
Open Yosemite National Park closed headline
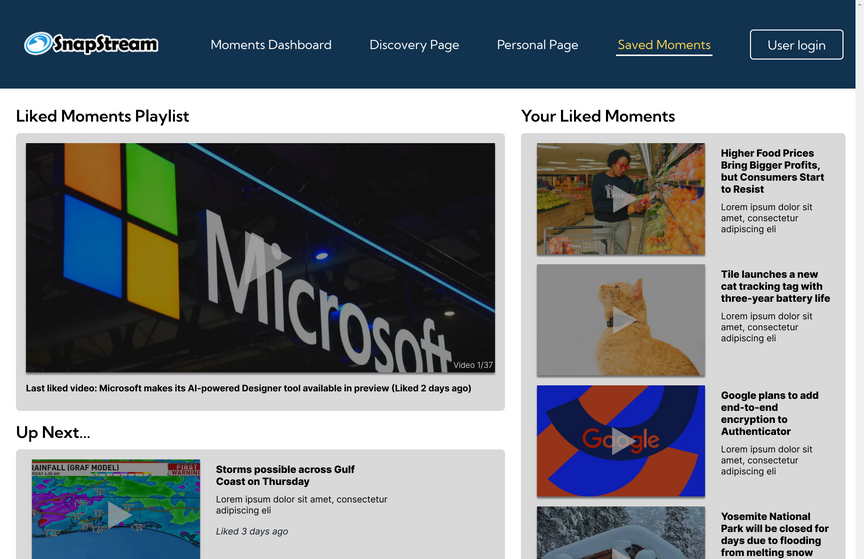coord(775,534)
